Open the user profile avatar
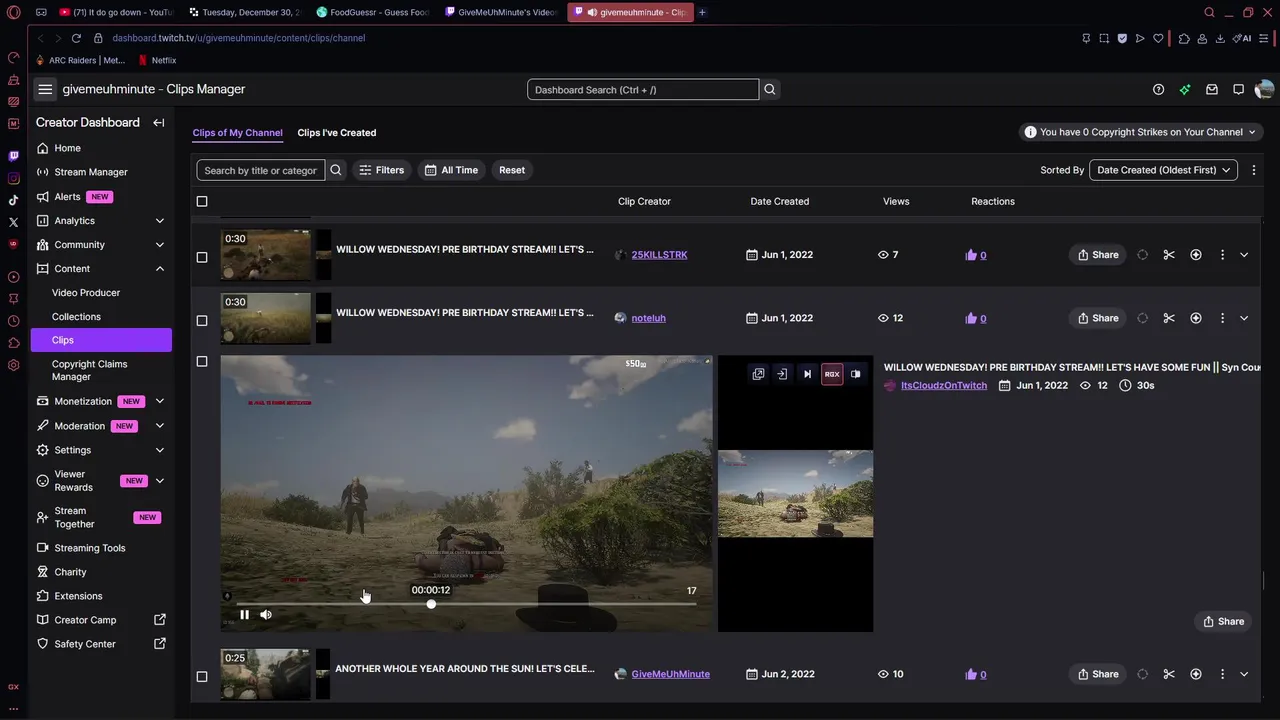The height and width of the screenshot is (720, 1280). tap(1264, 89)
